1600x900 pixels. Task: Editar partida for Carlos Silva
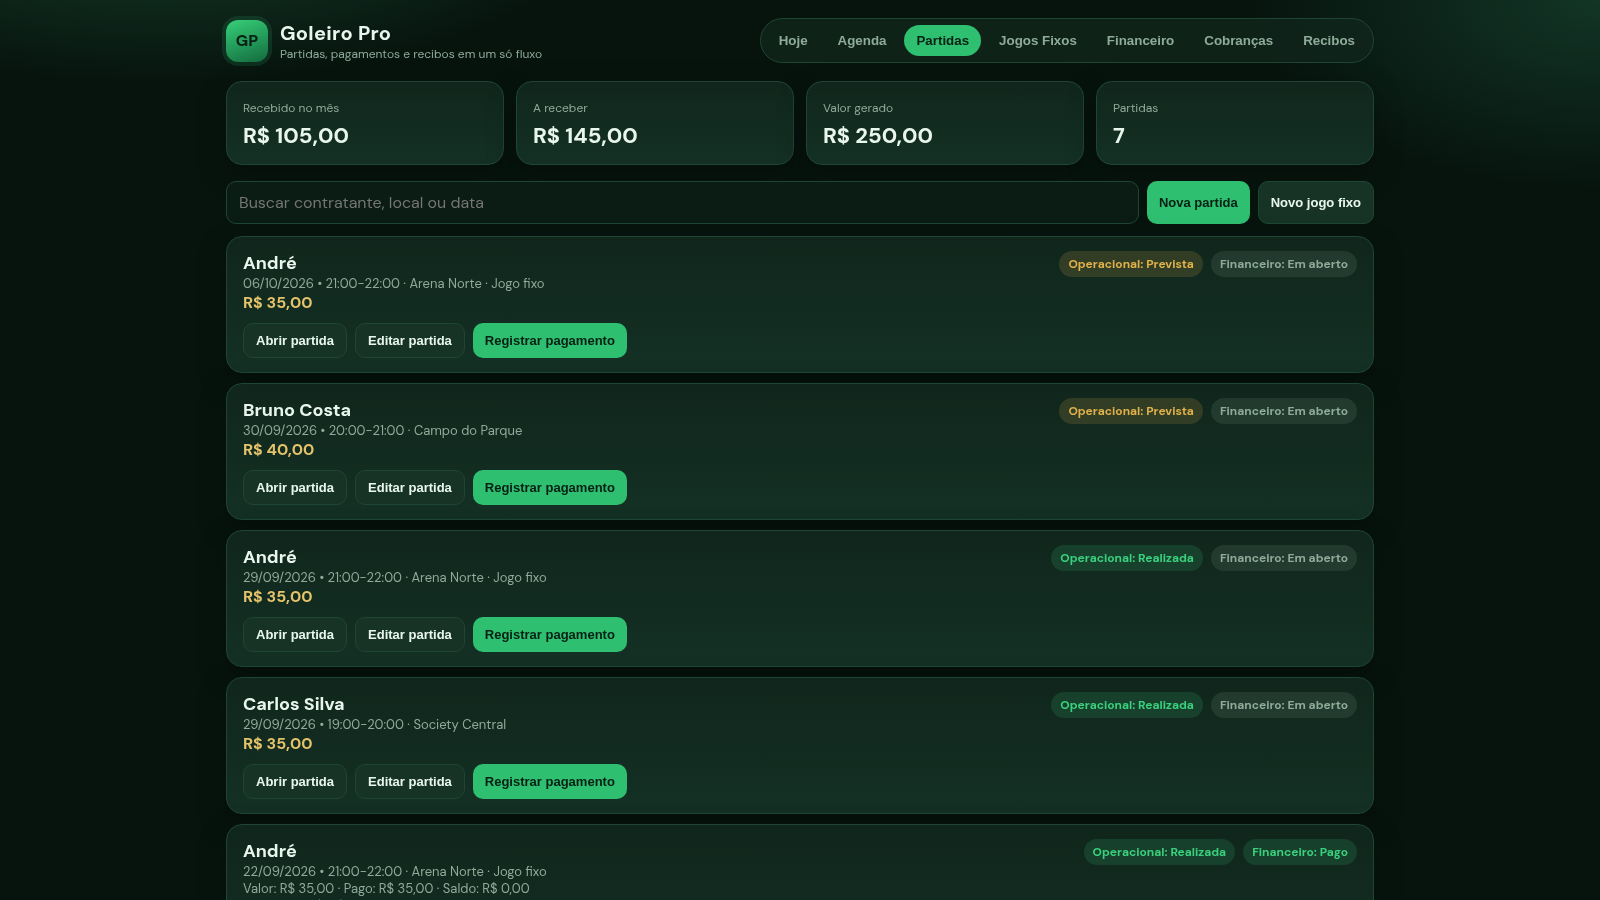click(x=410, y=781)
